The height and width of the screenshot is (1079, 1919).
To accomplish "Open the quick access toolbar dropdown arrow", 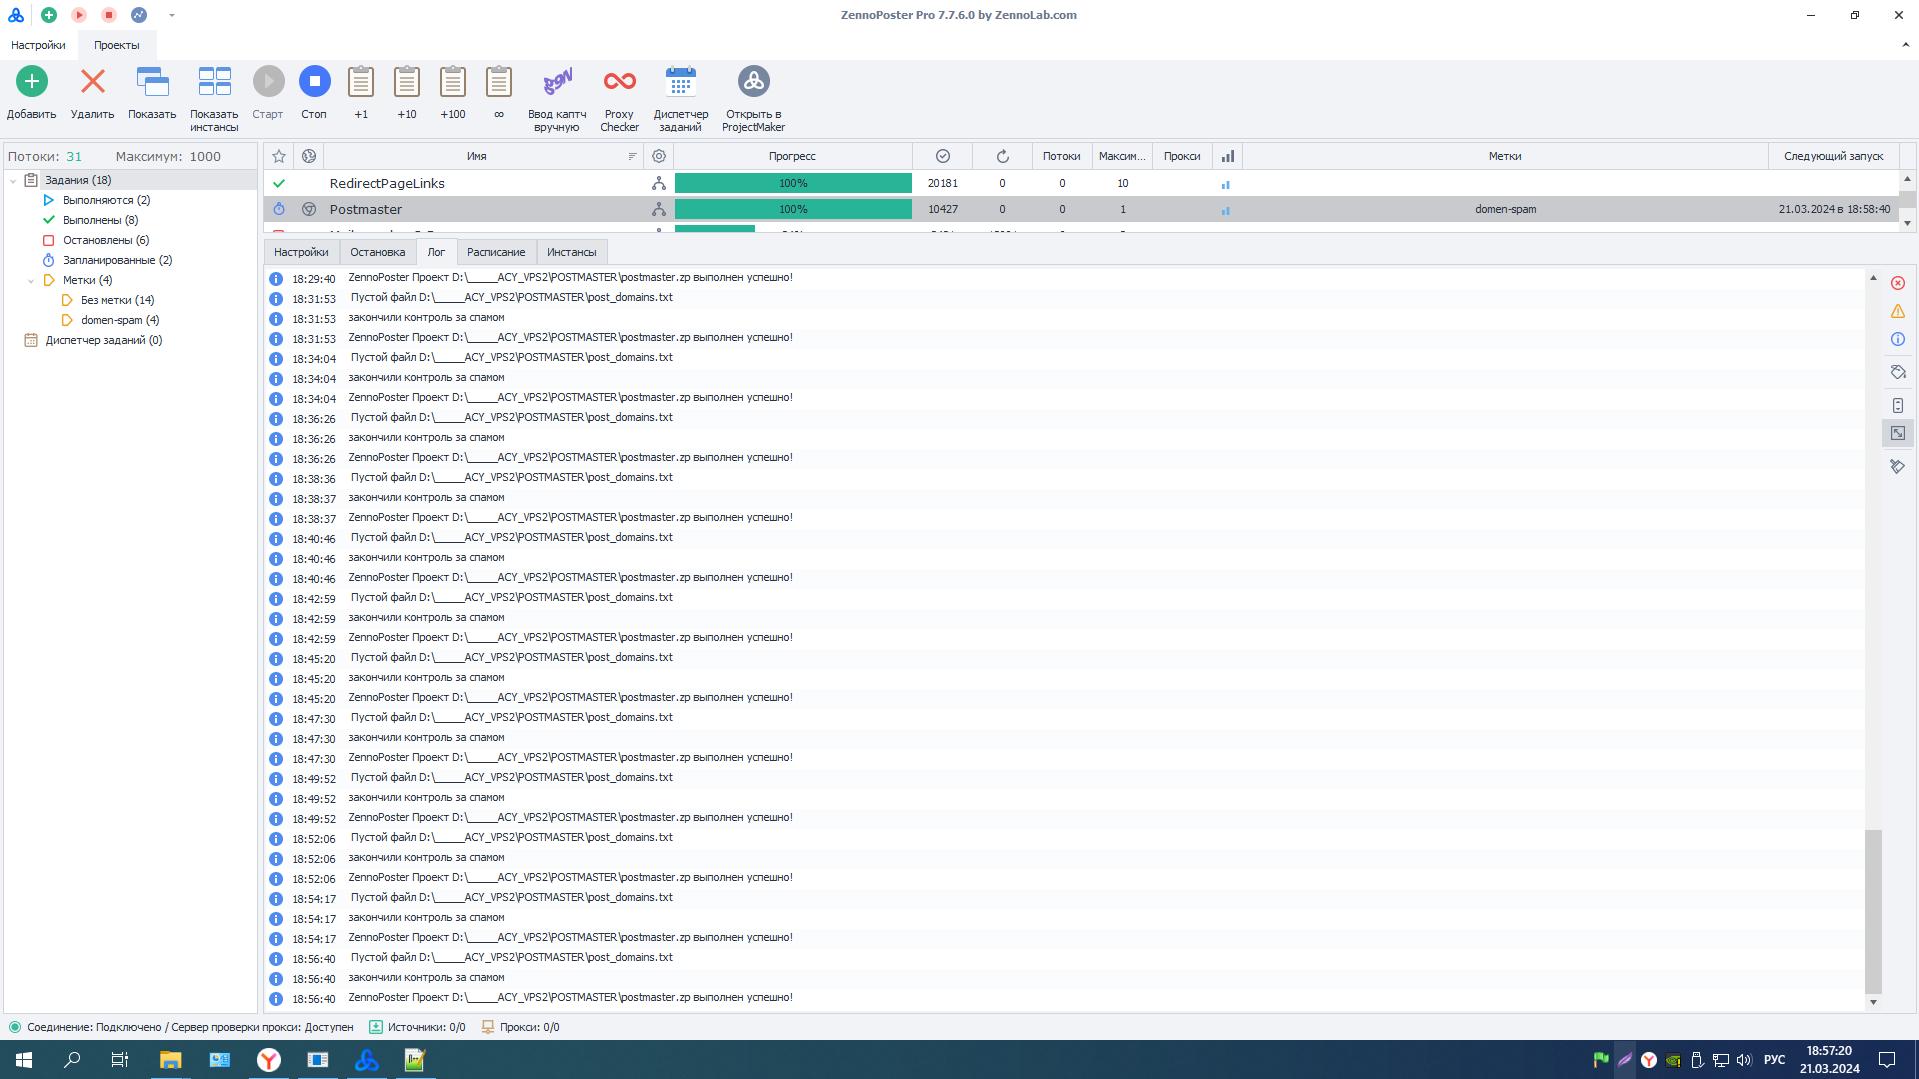I will click(x=172, y=15).
